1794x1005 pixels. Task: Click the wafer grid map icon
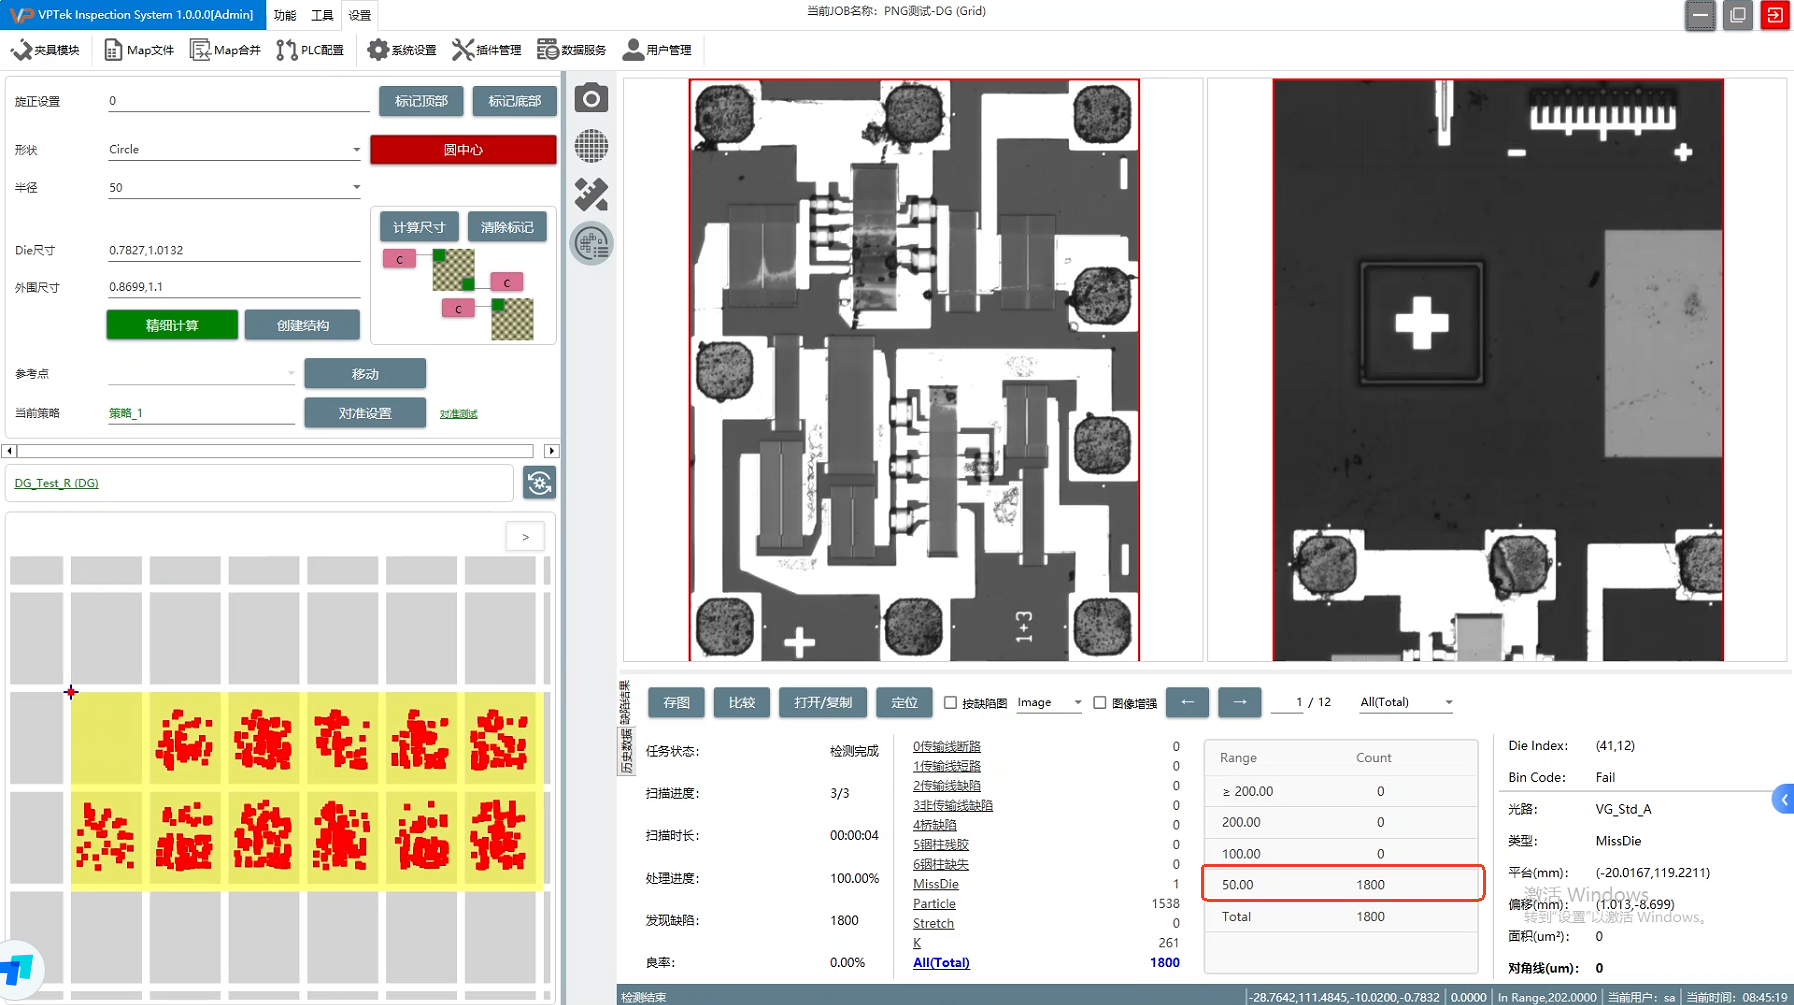tap(591, 146)
